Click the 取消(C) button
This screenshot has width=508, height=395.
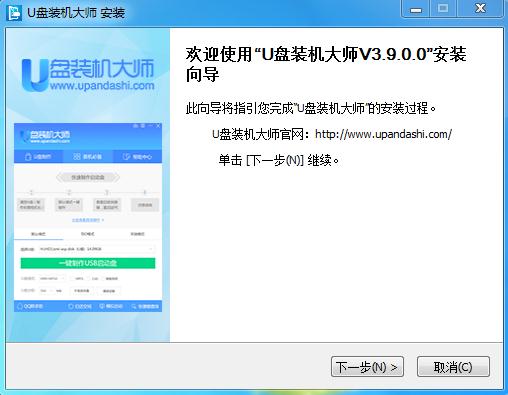click(x=453, y=367)
